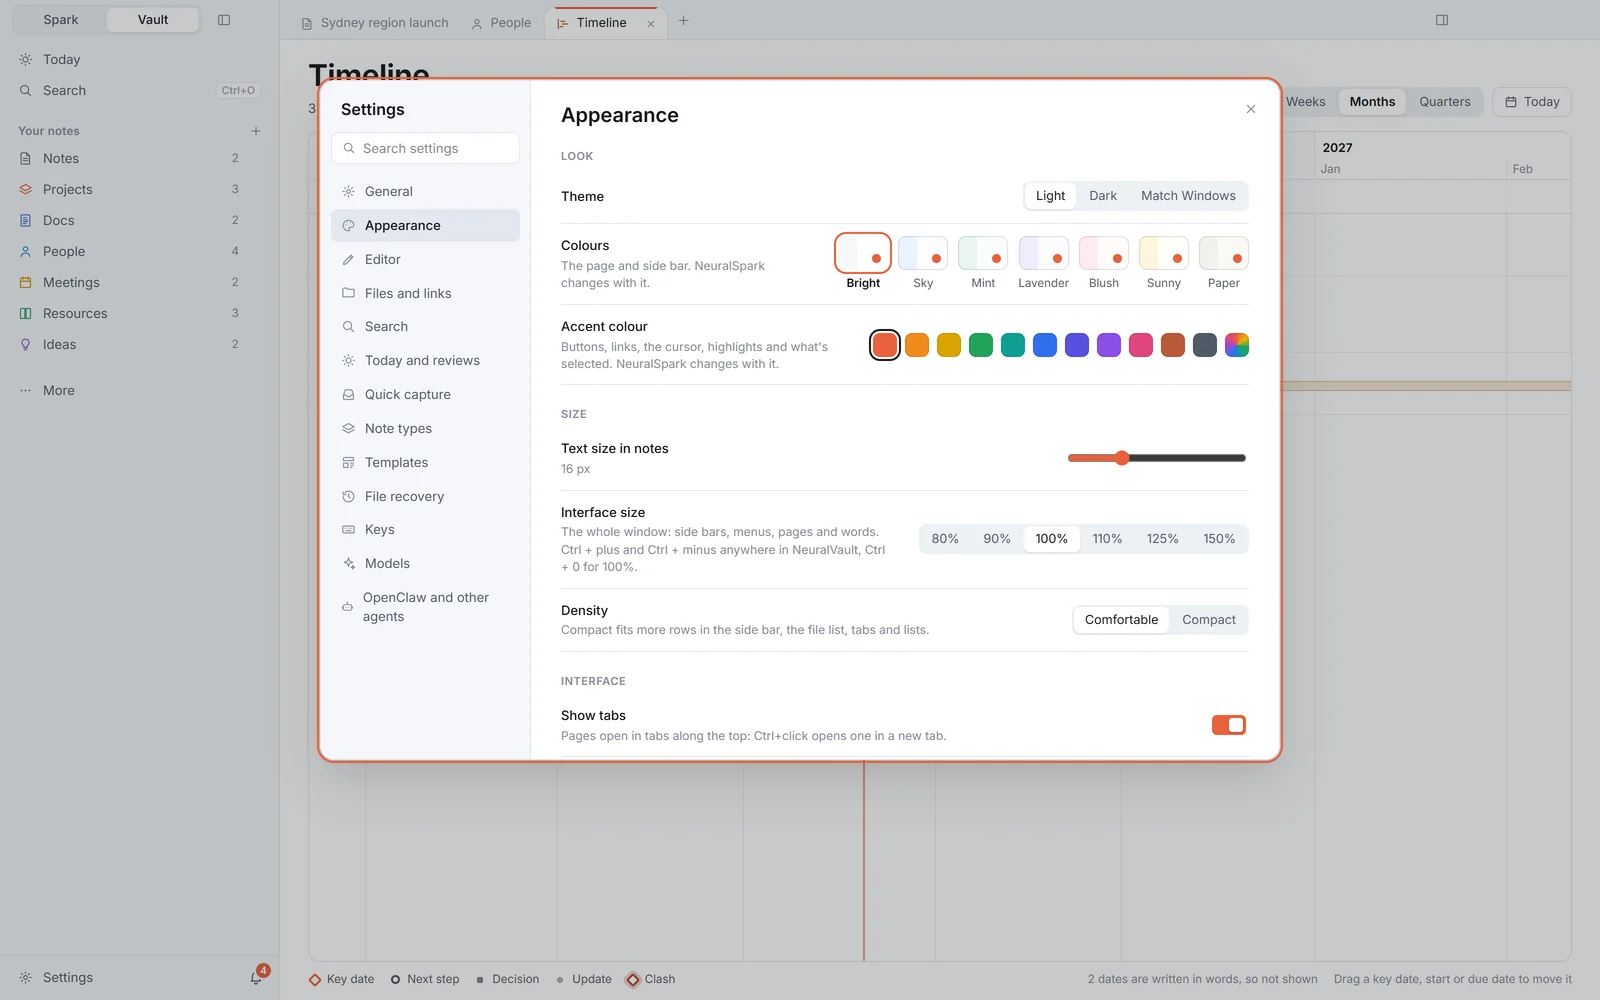Set interface size to 125%
The height and width of the screenshot is (1000, 1600).
click(1163, 539)
